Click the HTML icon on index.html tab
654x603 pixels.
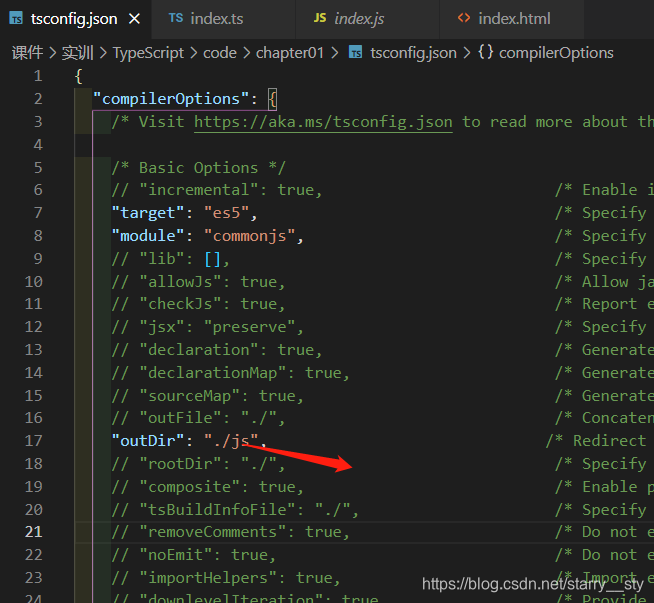tap(464, 18)
